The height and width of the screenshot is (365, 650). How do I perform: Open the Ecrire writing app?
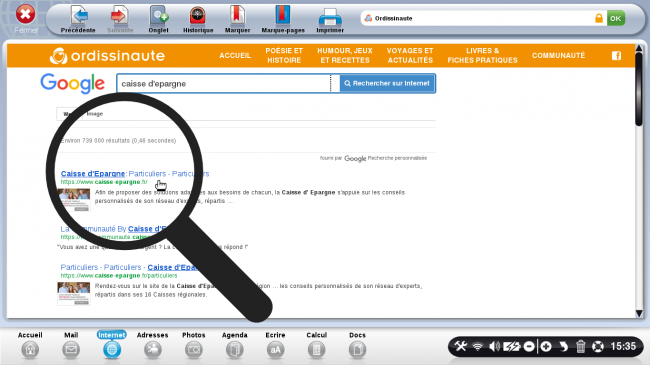275,345
